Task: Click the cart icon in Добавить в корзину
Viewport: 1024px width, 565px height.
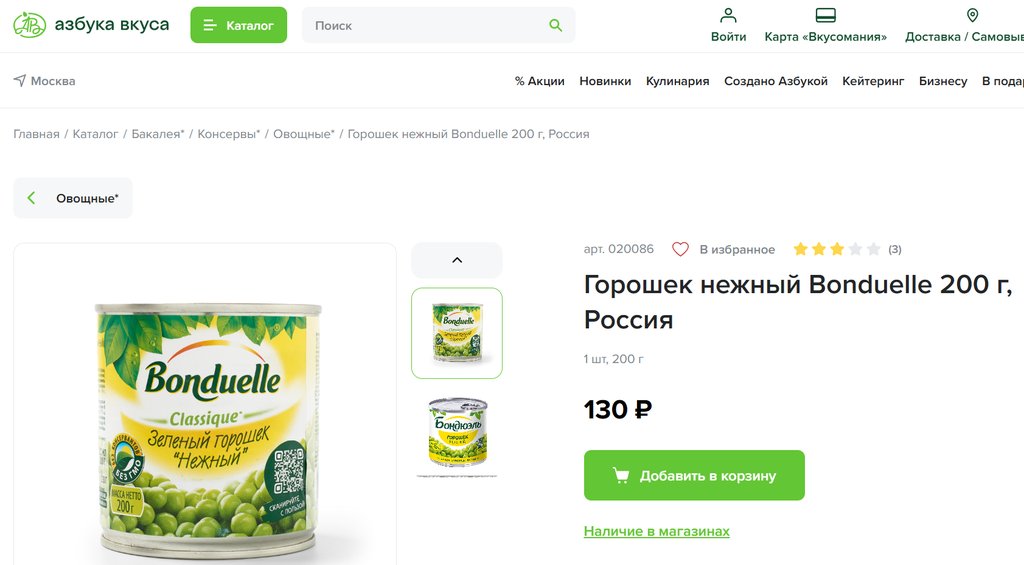Action: point(621,475)
